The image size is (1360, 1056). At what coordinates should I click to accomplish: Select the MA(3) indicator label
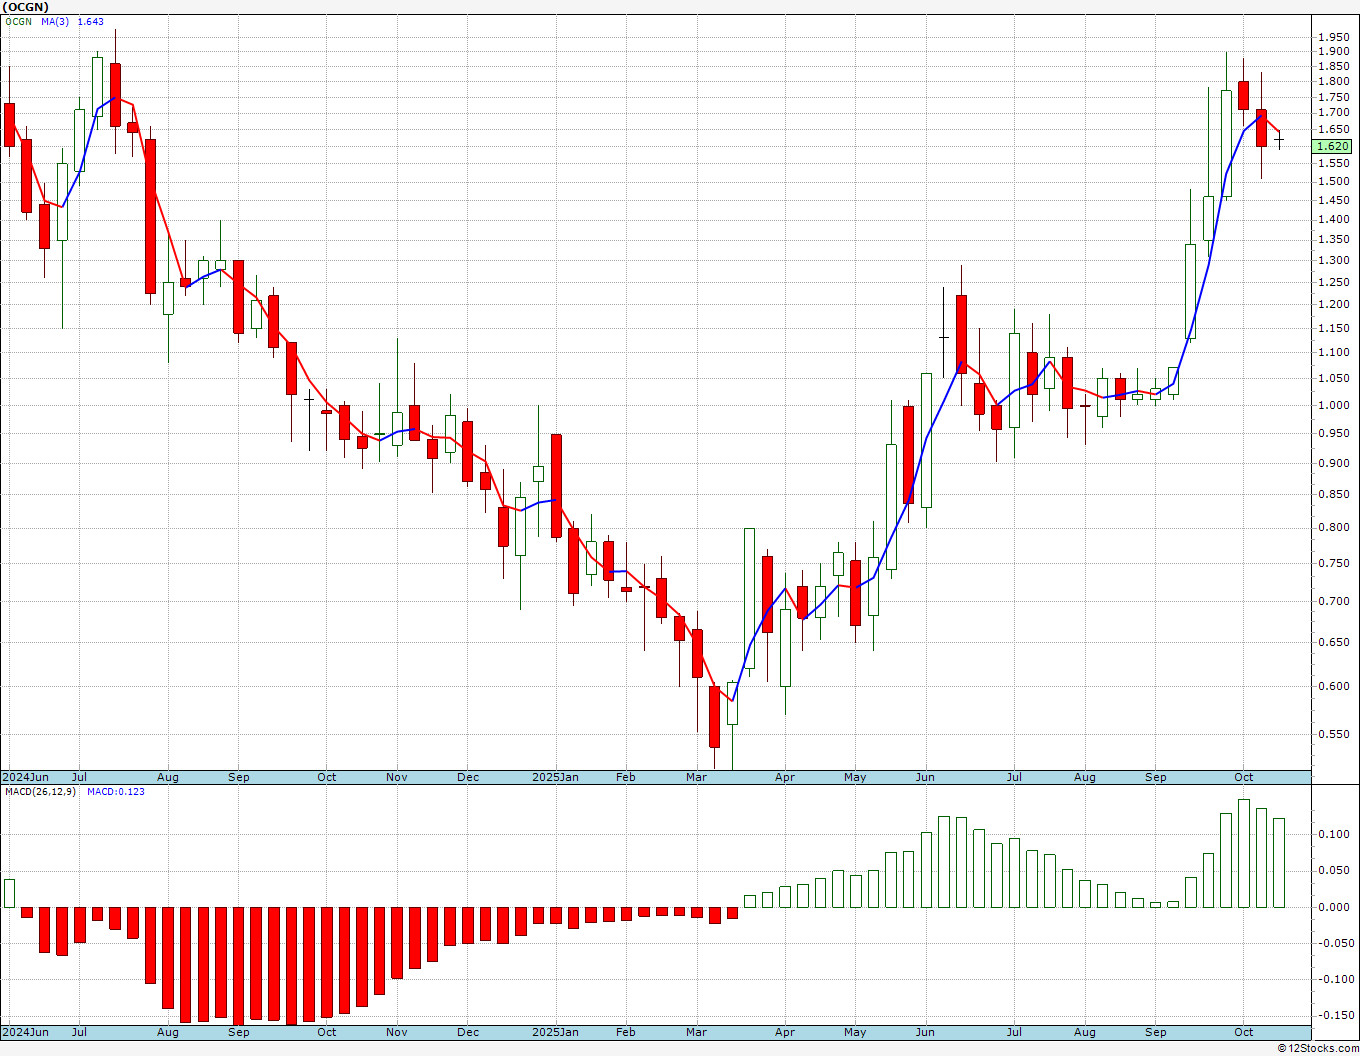point(55,22)
